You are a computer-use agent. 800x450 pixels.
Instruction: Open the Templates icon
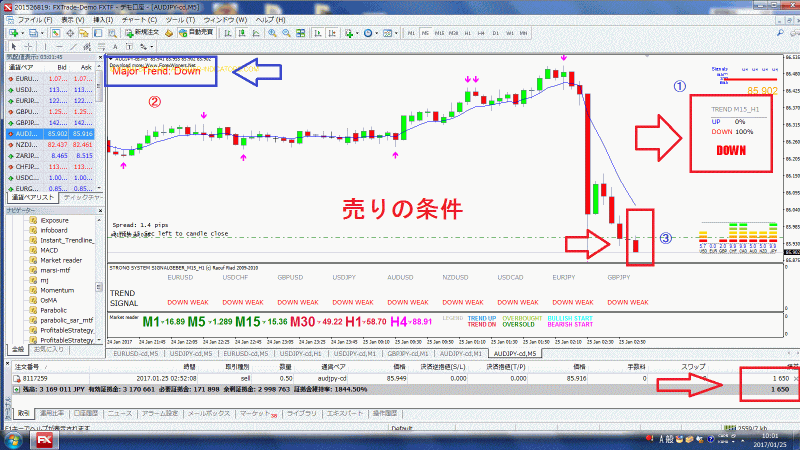pyautogui.click(x=387, y=33)
